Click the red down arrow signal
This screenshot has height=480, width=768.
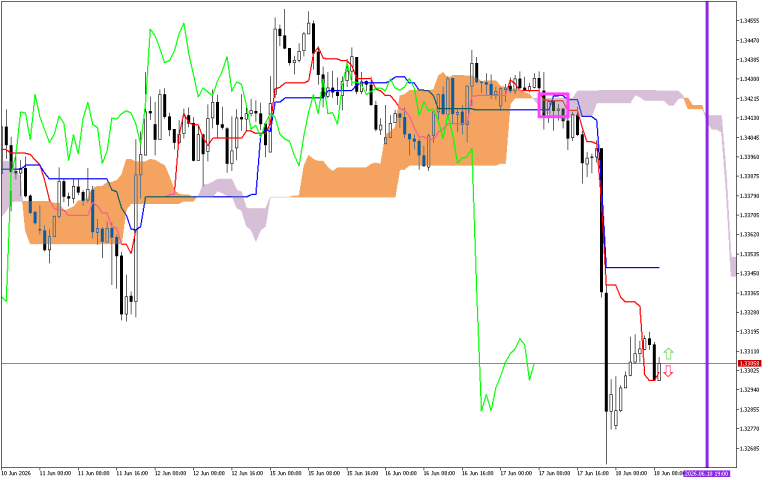pos(668,371)
